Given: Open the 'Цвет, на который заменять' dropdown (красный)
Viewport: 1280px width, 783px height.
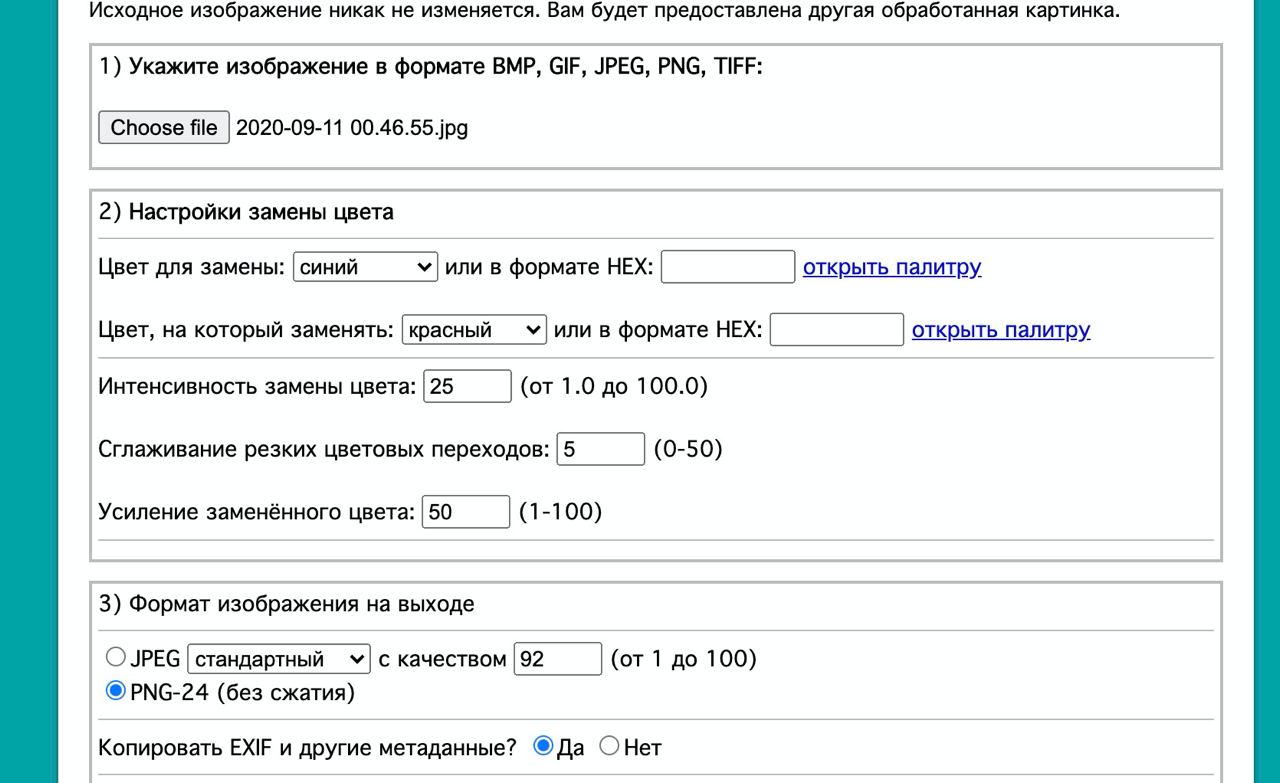Looking at the screenshot, I should pyautogui.click(x=474, y=329).
